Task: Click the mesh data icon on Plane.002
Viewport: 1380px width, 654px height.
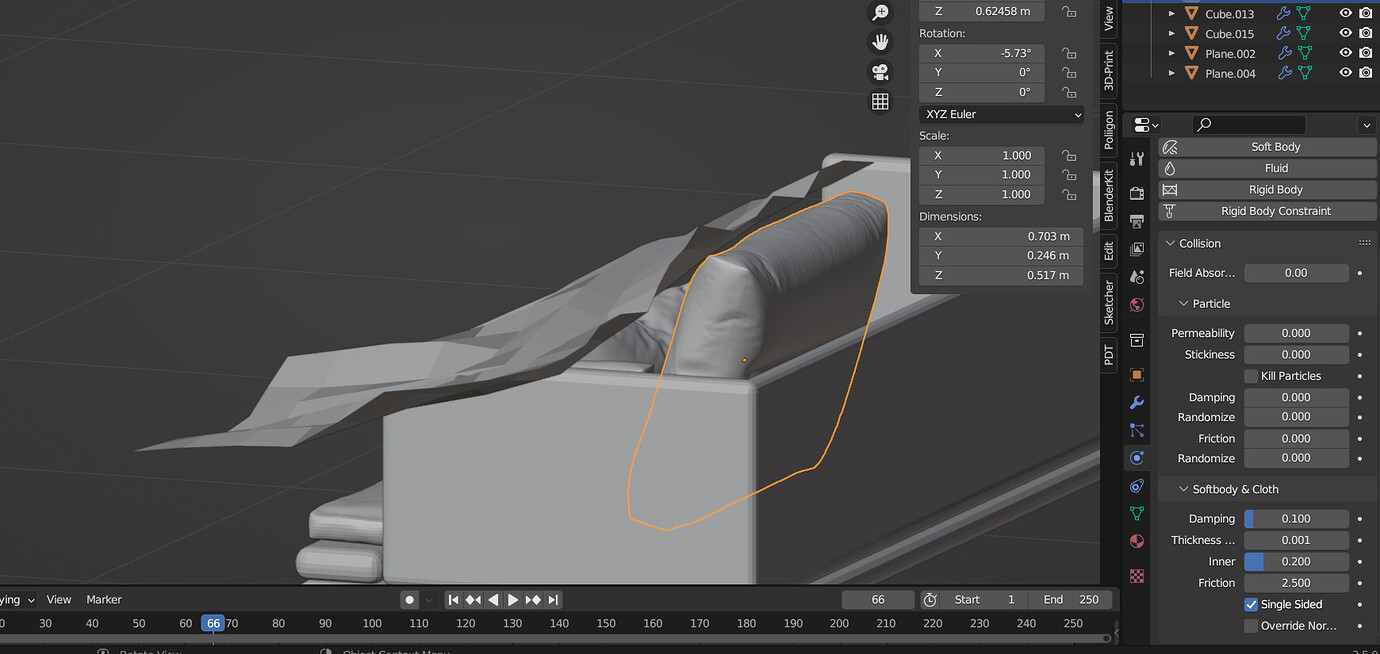Action: pyautogui.click(x=1304, y=53)
